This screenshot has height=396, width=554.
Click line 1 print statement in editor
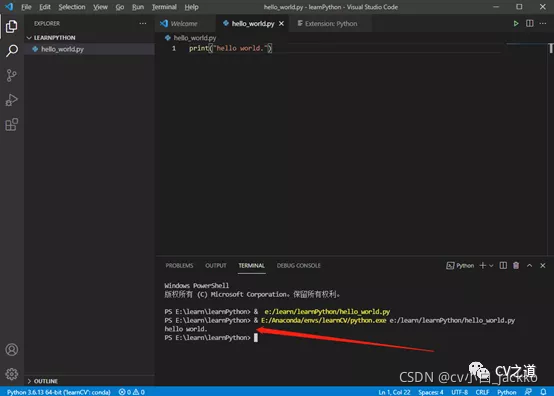click(230, 48)
